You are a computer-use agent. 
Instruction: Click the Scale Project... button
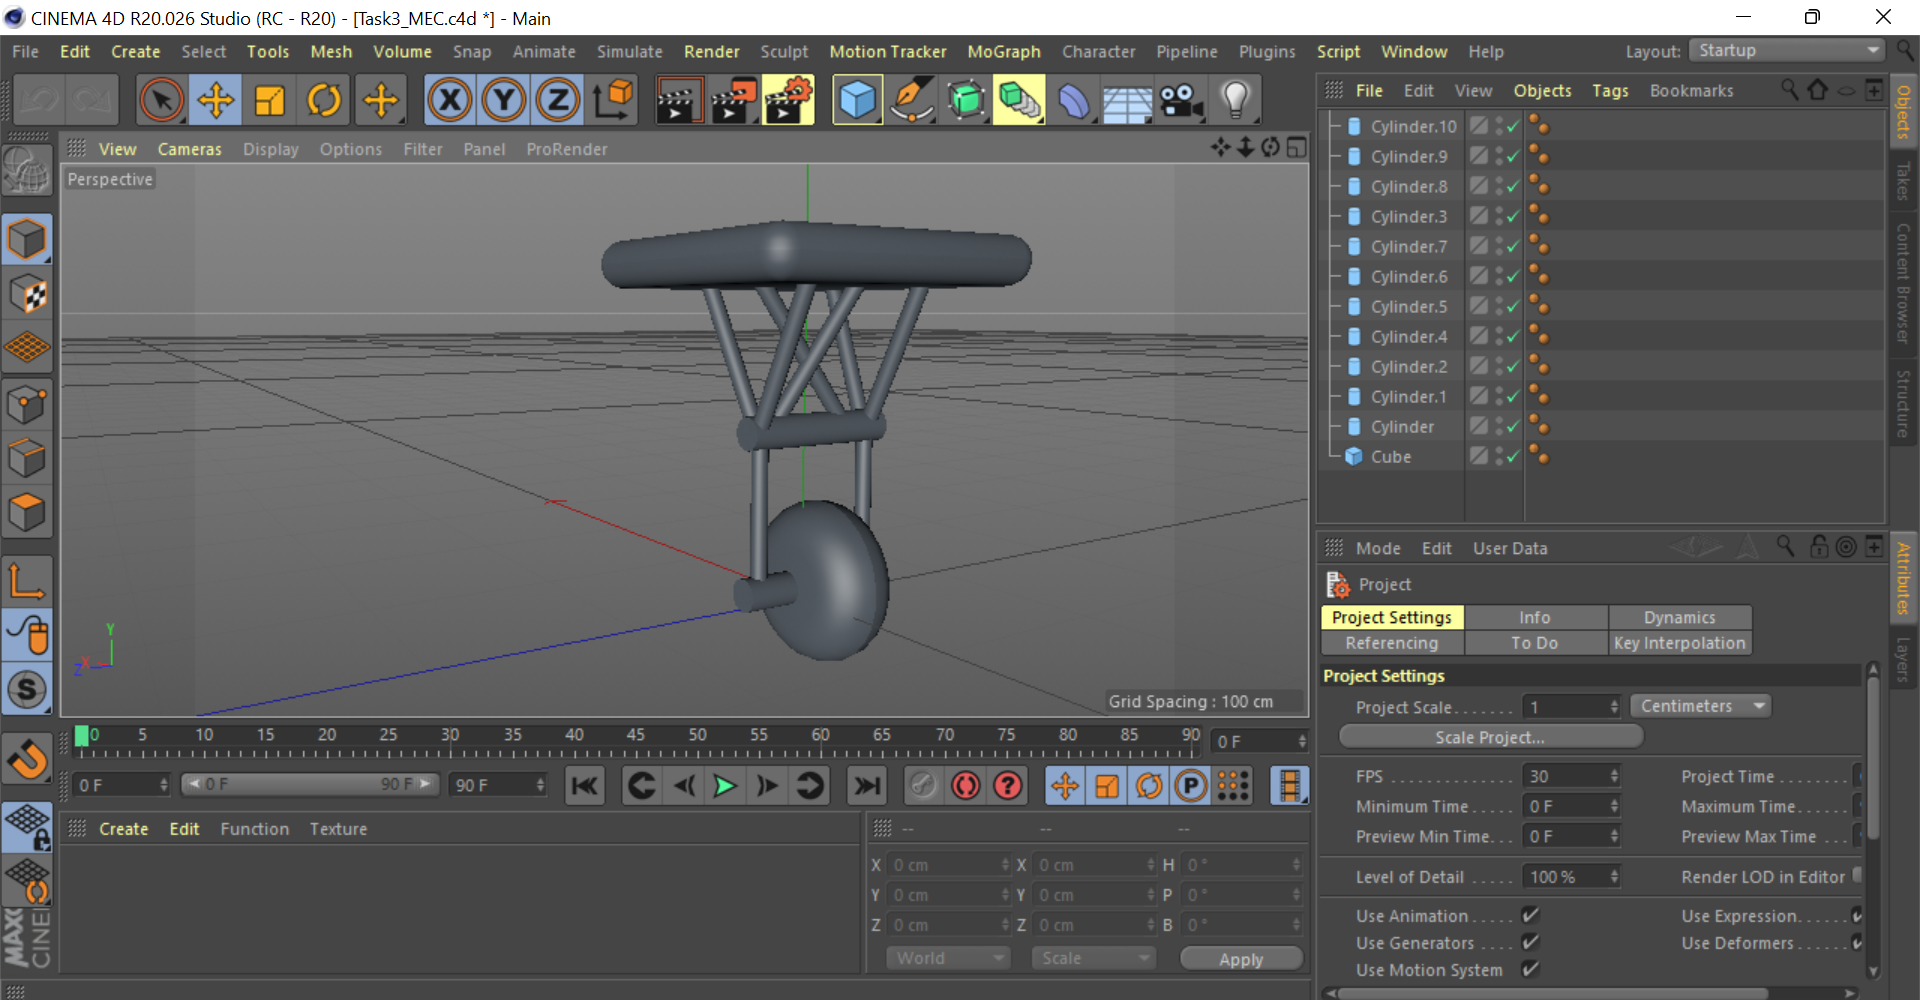[x=1489, y=737]
